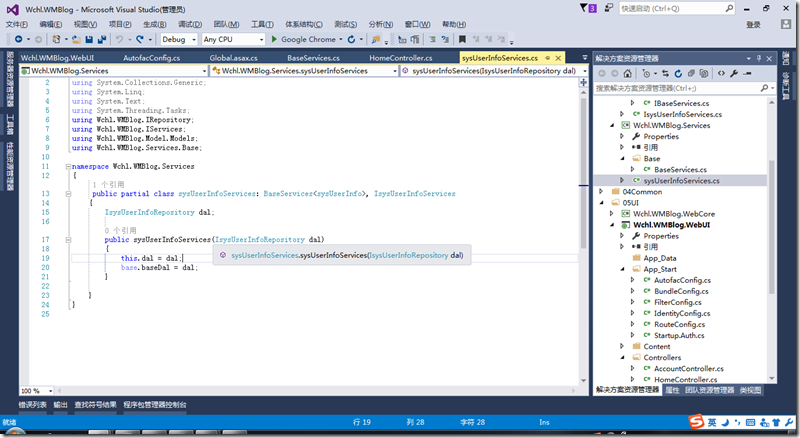Toggle Show All Files in Solution Explorer

[x=704, y=74]
